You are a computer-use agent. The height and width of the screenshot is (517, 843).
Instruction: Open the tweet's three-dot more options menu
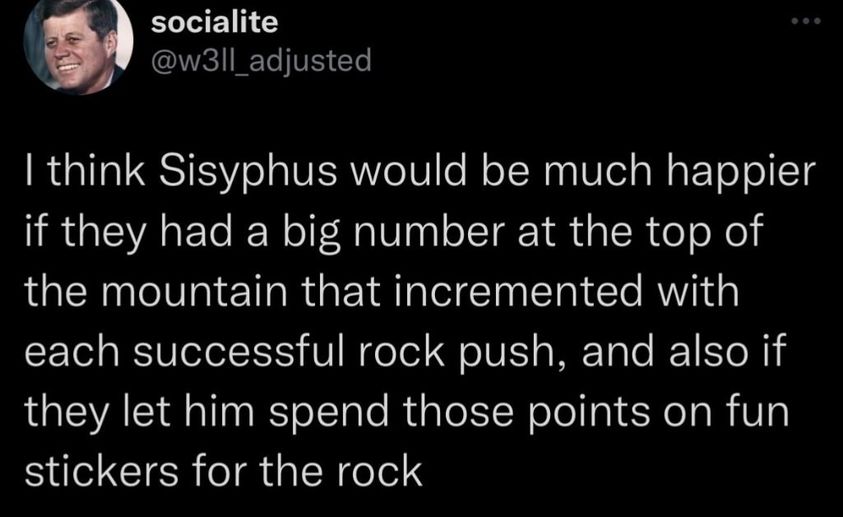click(805, 22)
